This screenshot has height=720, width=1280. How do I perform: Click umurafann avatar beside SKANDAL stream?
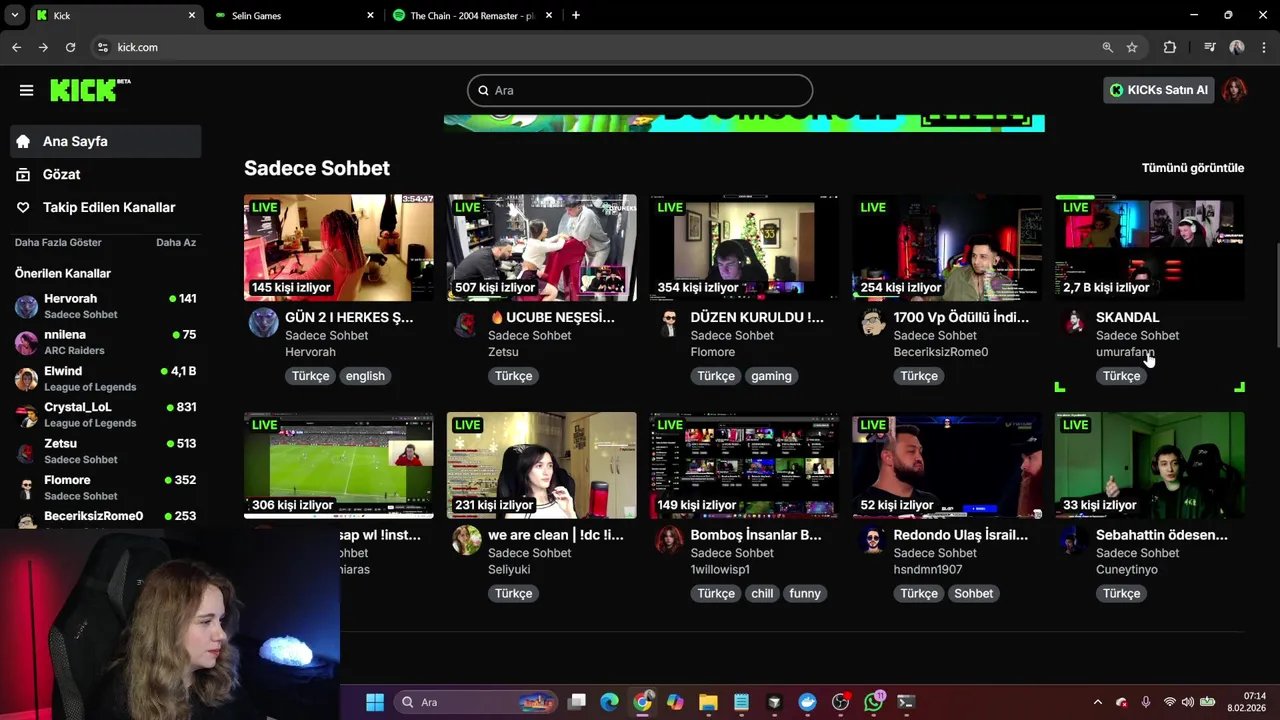point(1075,323)
